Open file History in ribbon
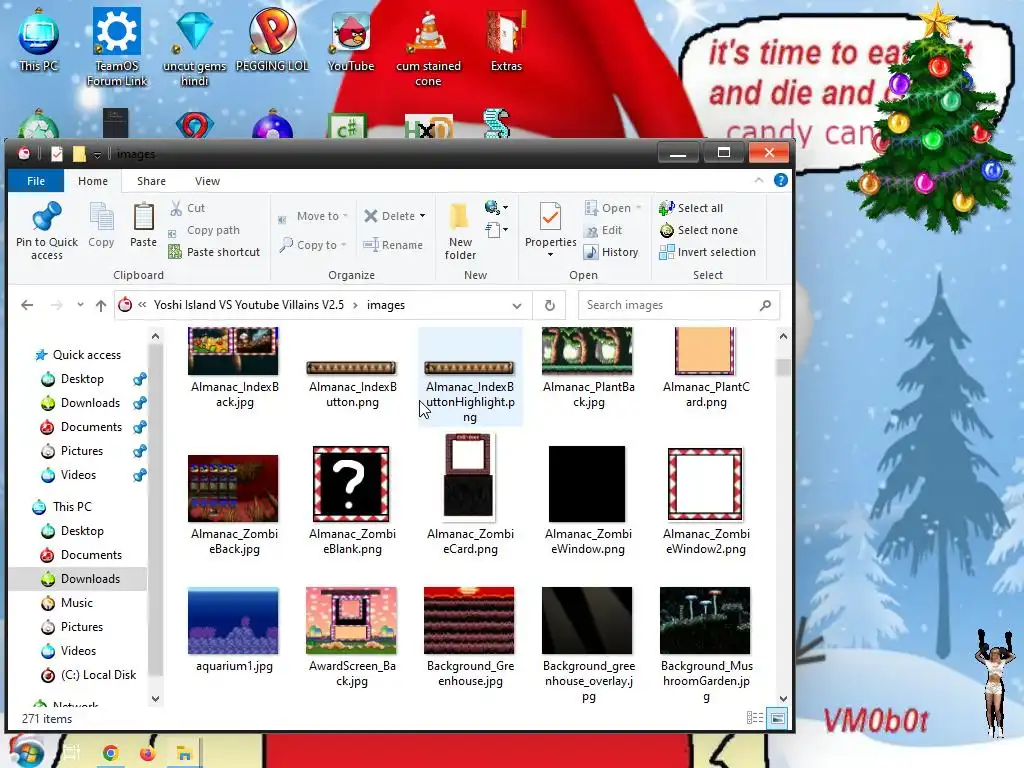This screenshot has height=768, width=1024. [x=611, y=252]
